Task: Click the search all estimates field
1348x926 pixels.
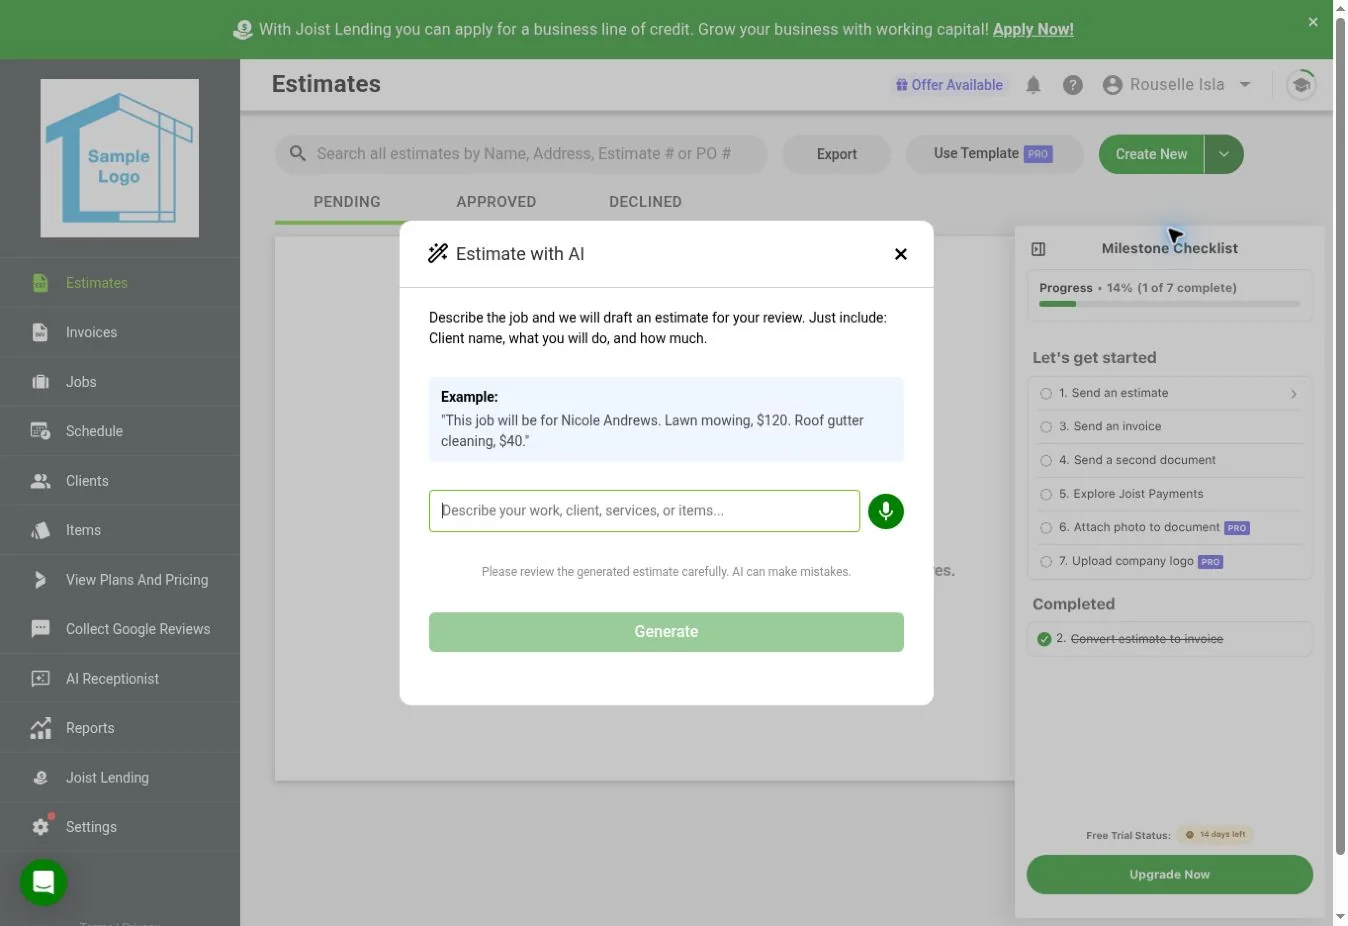Action: 521,154
